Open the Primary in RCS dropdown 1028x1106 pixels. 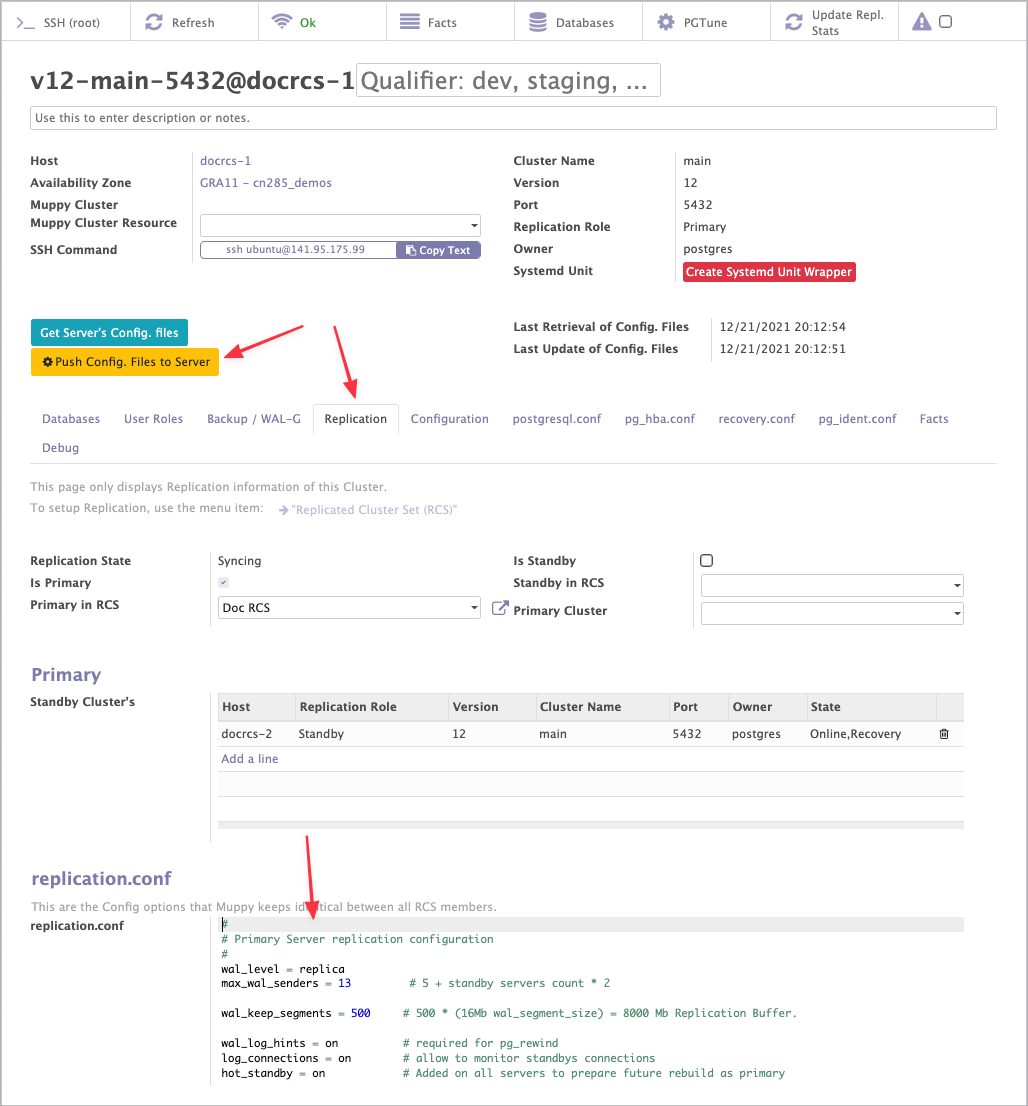click(x=349, y=608)
